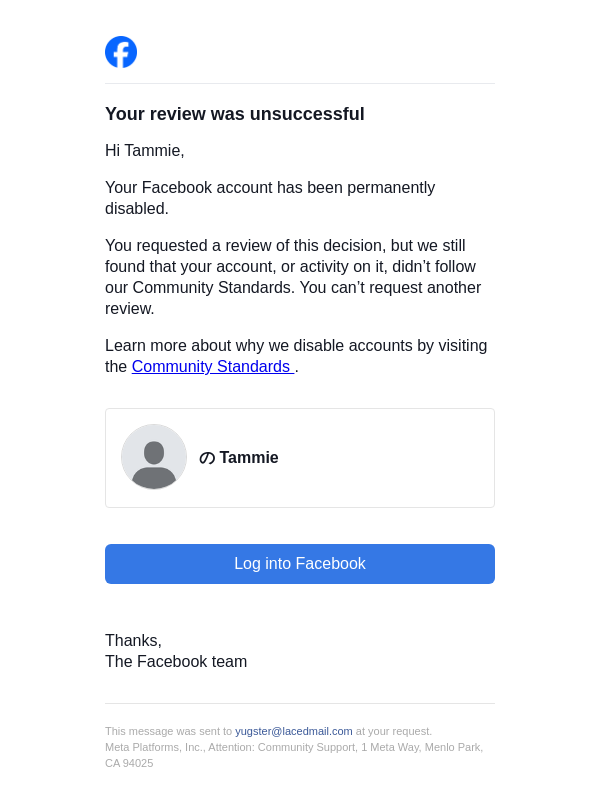Click the "Your review was unsuccessful" heading
Viewport: 600px width, 809px height.
tap(235, 114)
